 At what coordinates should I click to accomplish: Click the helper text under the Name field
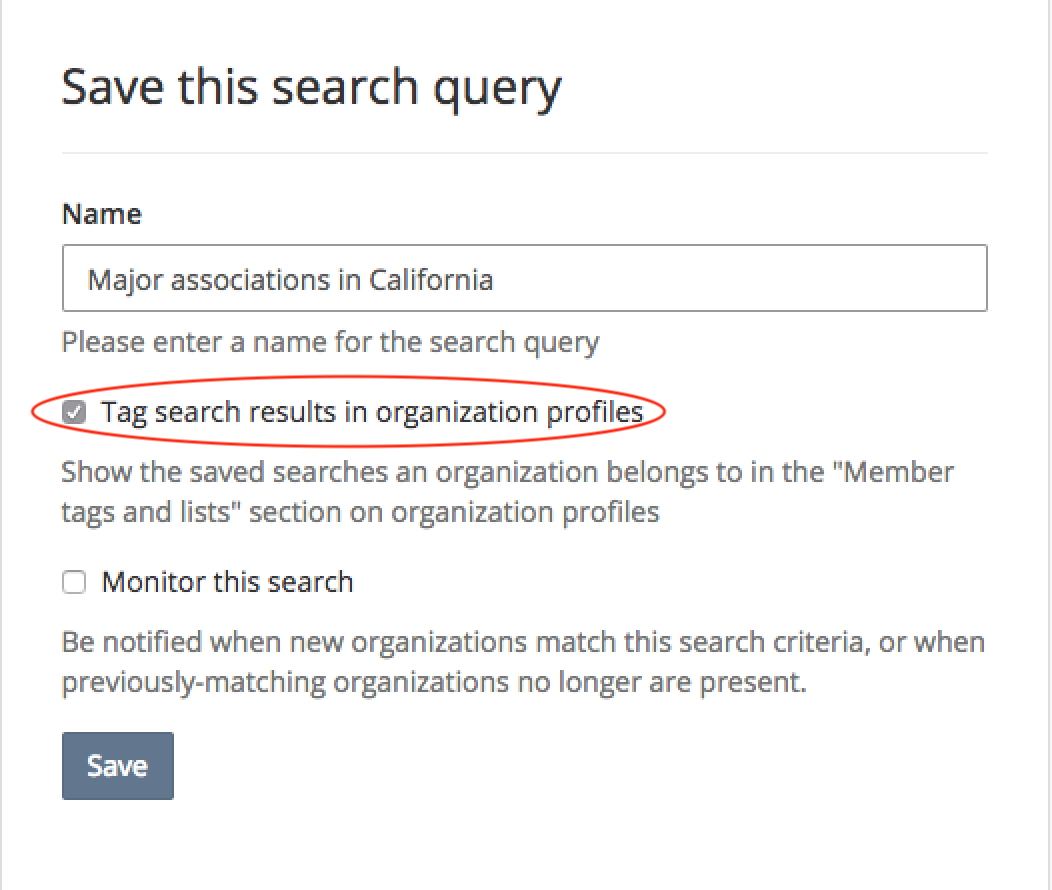pos(330,341)
